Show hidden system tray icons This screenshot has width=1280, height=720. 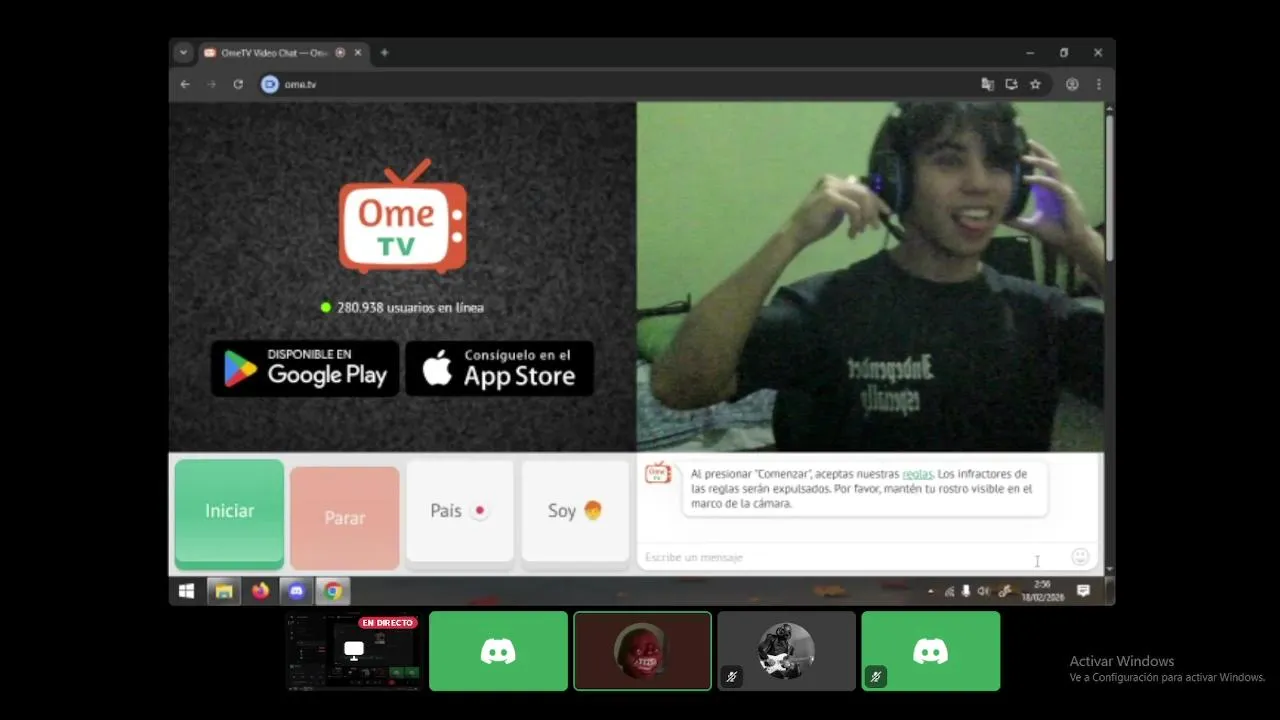[931, 591]
